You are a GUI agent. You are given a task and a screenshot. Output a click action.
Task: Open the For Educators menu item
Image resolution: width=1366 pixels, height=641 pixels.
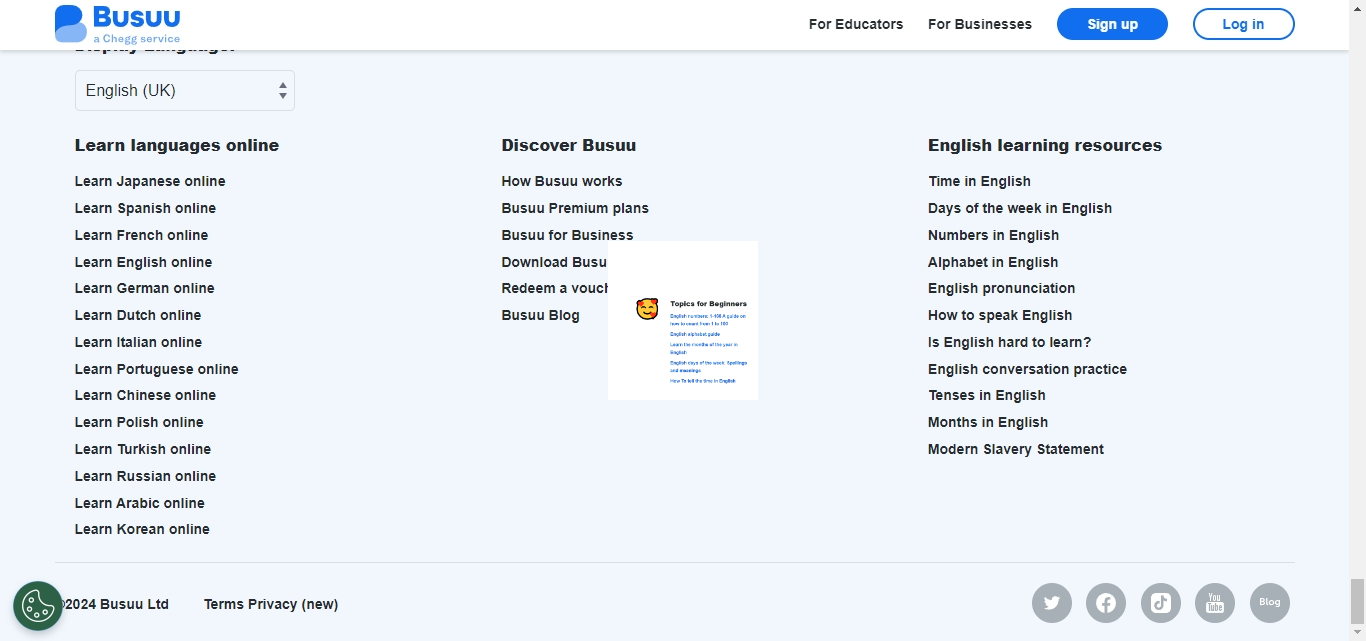[856, 24]
